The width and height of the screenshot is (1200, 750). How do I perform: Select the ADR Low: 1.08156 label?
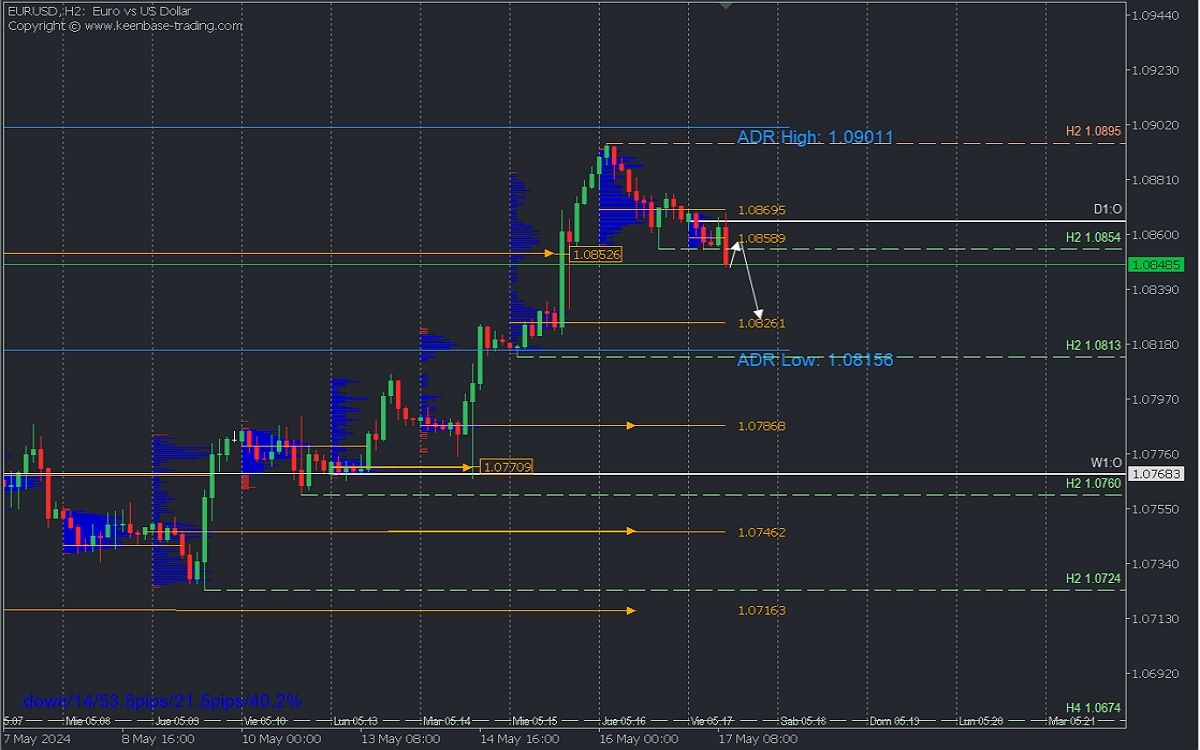(x=815, y=360)
